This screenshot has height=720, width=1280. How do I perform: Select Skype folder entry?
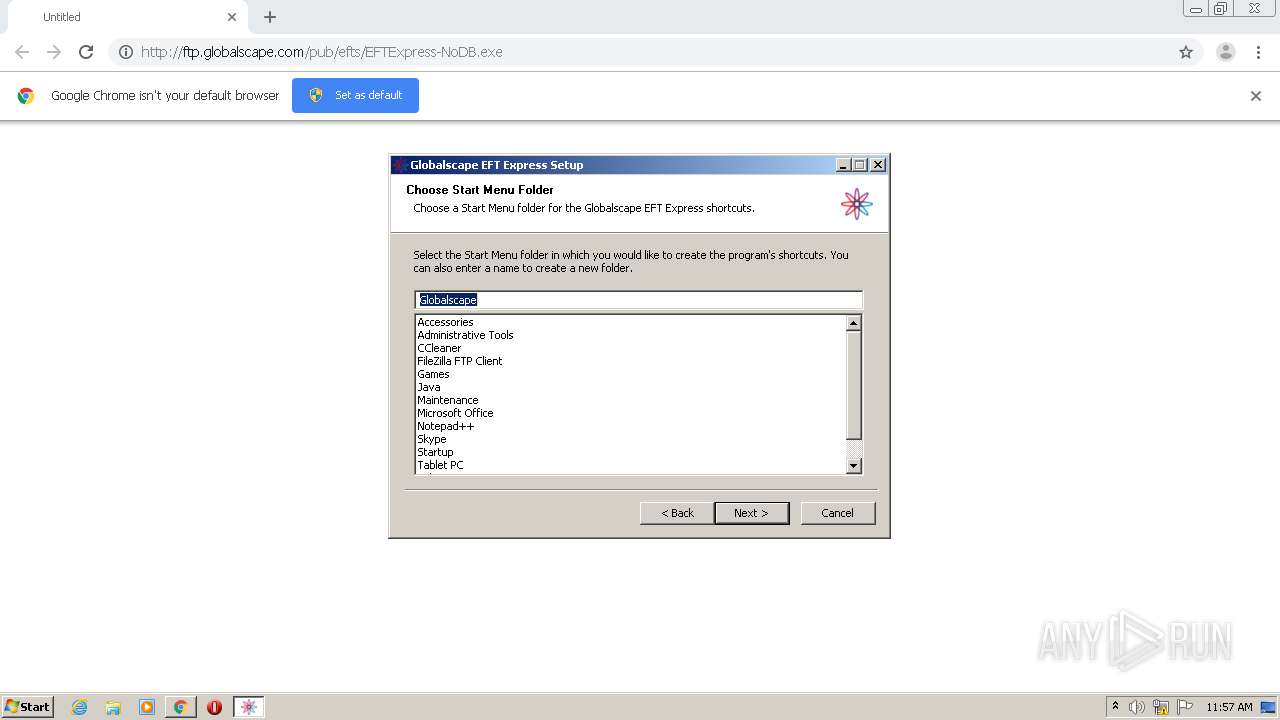point(432,439)
